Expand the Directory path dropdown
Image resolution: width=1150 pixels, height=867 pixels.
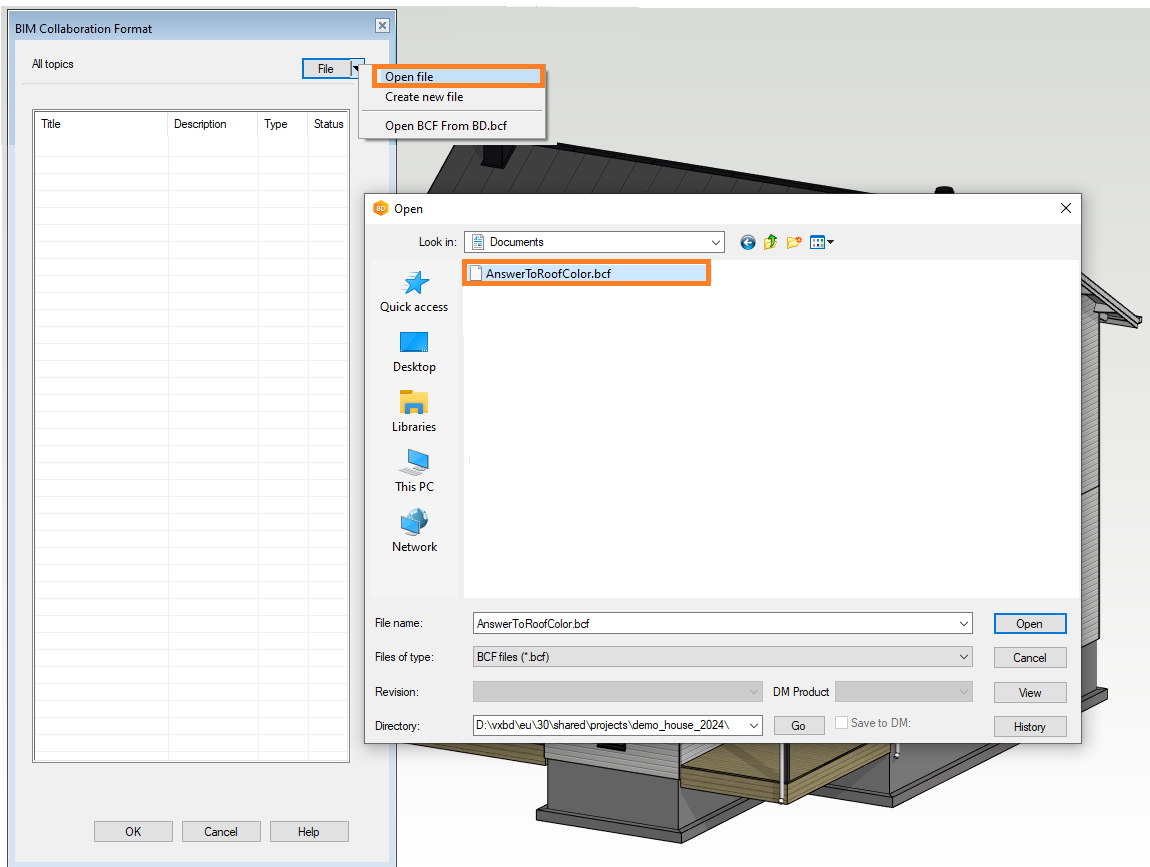(754, 725)
